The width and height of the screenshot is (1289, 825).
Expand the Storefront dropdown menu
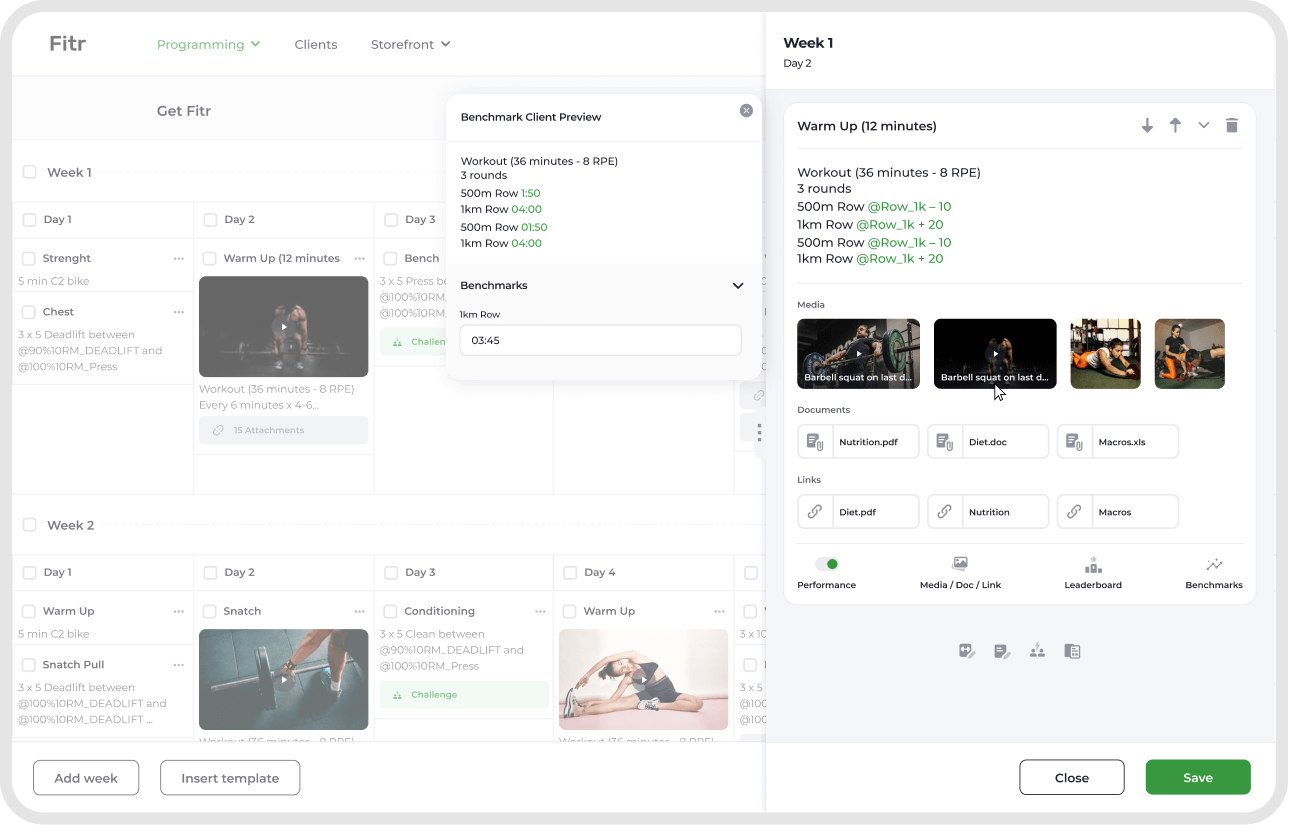410,44
